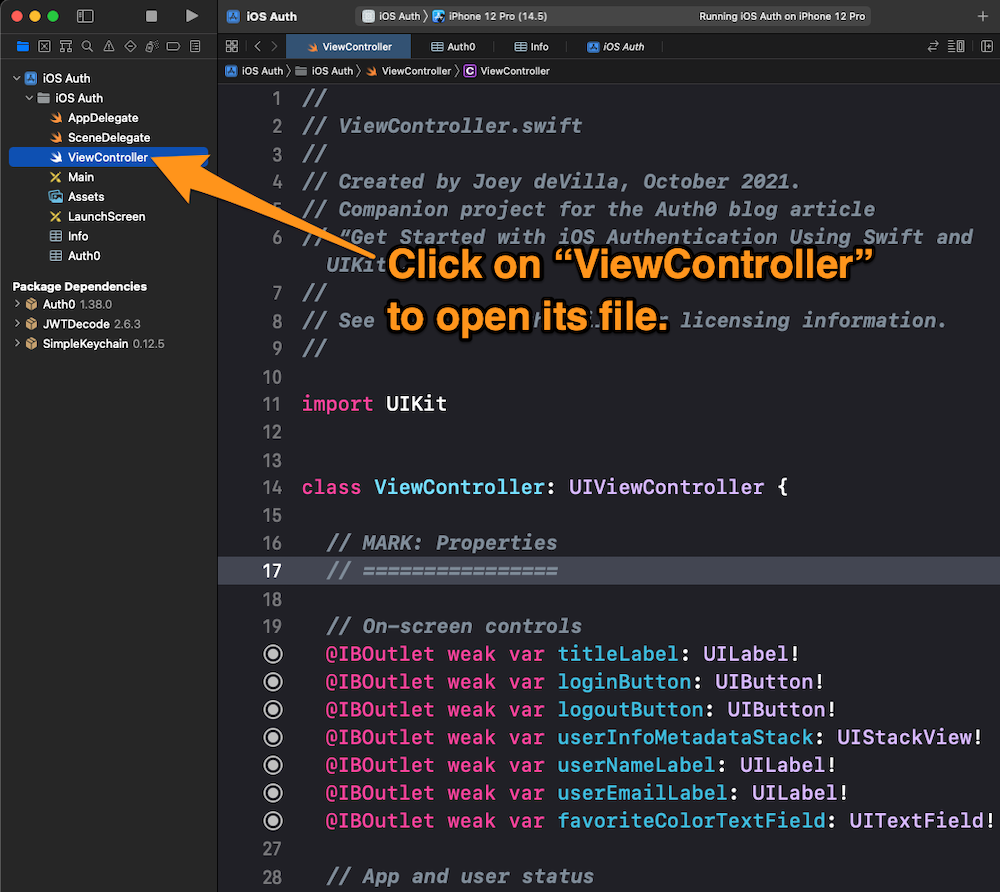
Task: Click the favoriteColorTextField outlet connection circle
Action: 273,821
